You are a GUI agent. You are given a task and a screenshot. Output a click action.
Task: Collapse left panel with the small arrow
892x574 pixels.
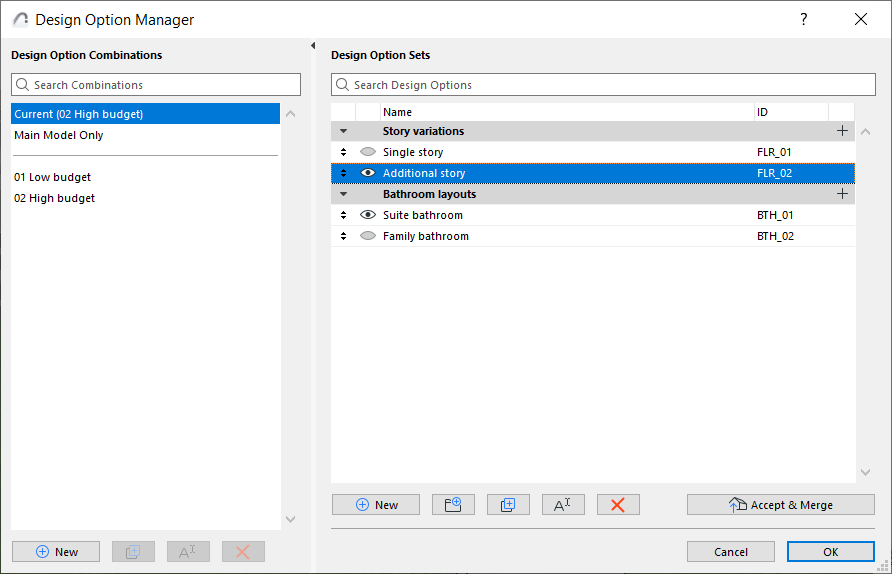click(313, 46)
